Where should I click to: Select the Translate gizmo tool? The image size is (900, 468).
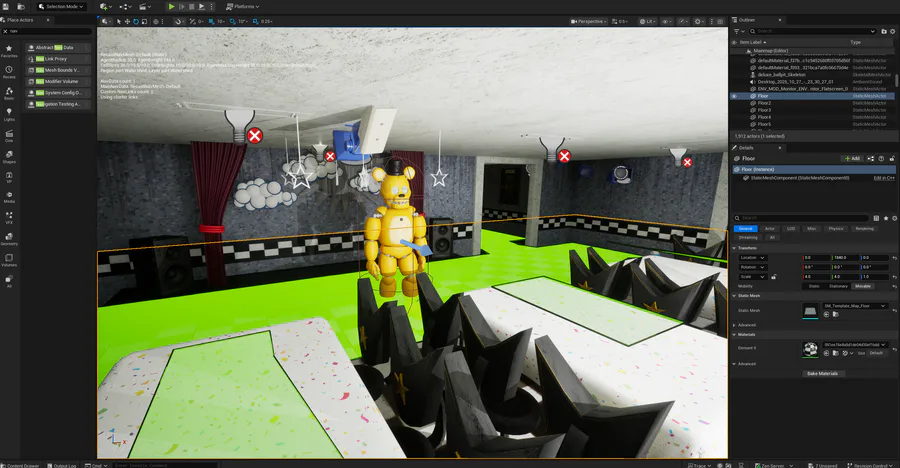pos(127,21)
